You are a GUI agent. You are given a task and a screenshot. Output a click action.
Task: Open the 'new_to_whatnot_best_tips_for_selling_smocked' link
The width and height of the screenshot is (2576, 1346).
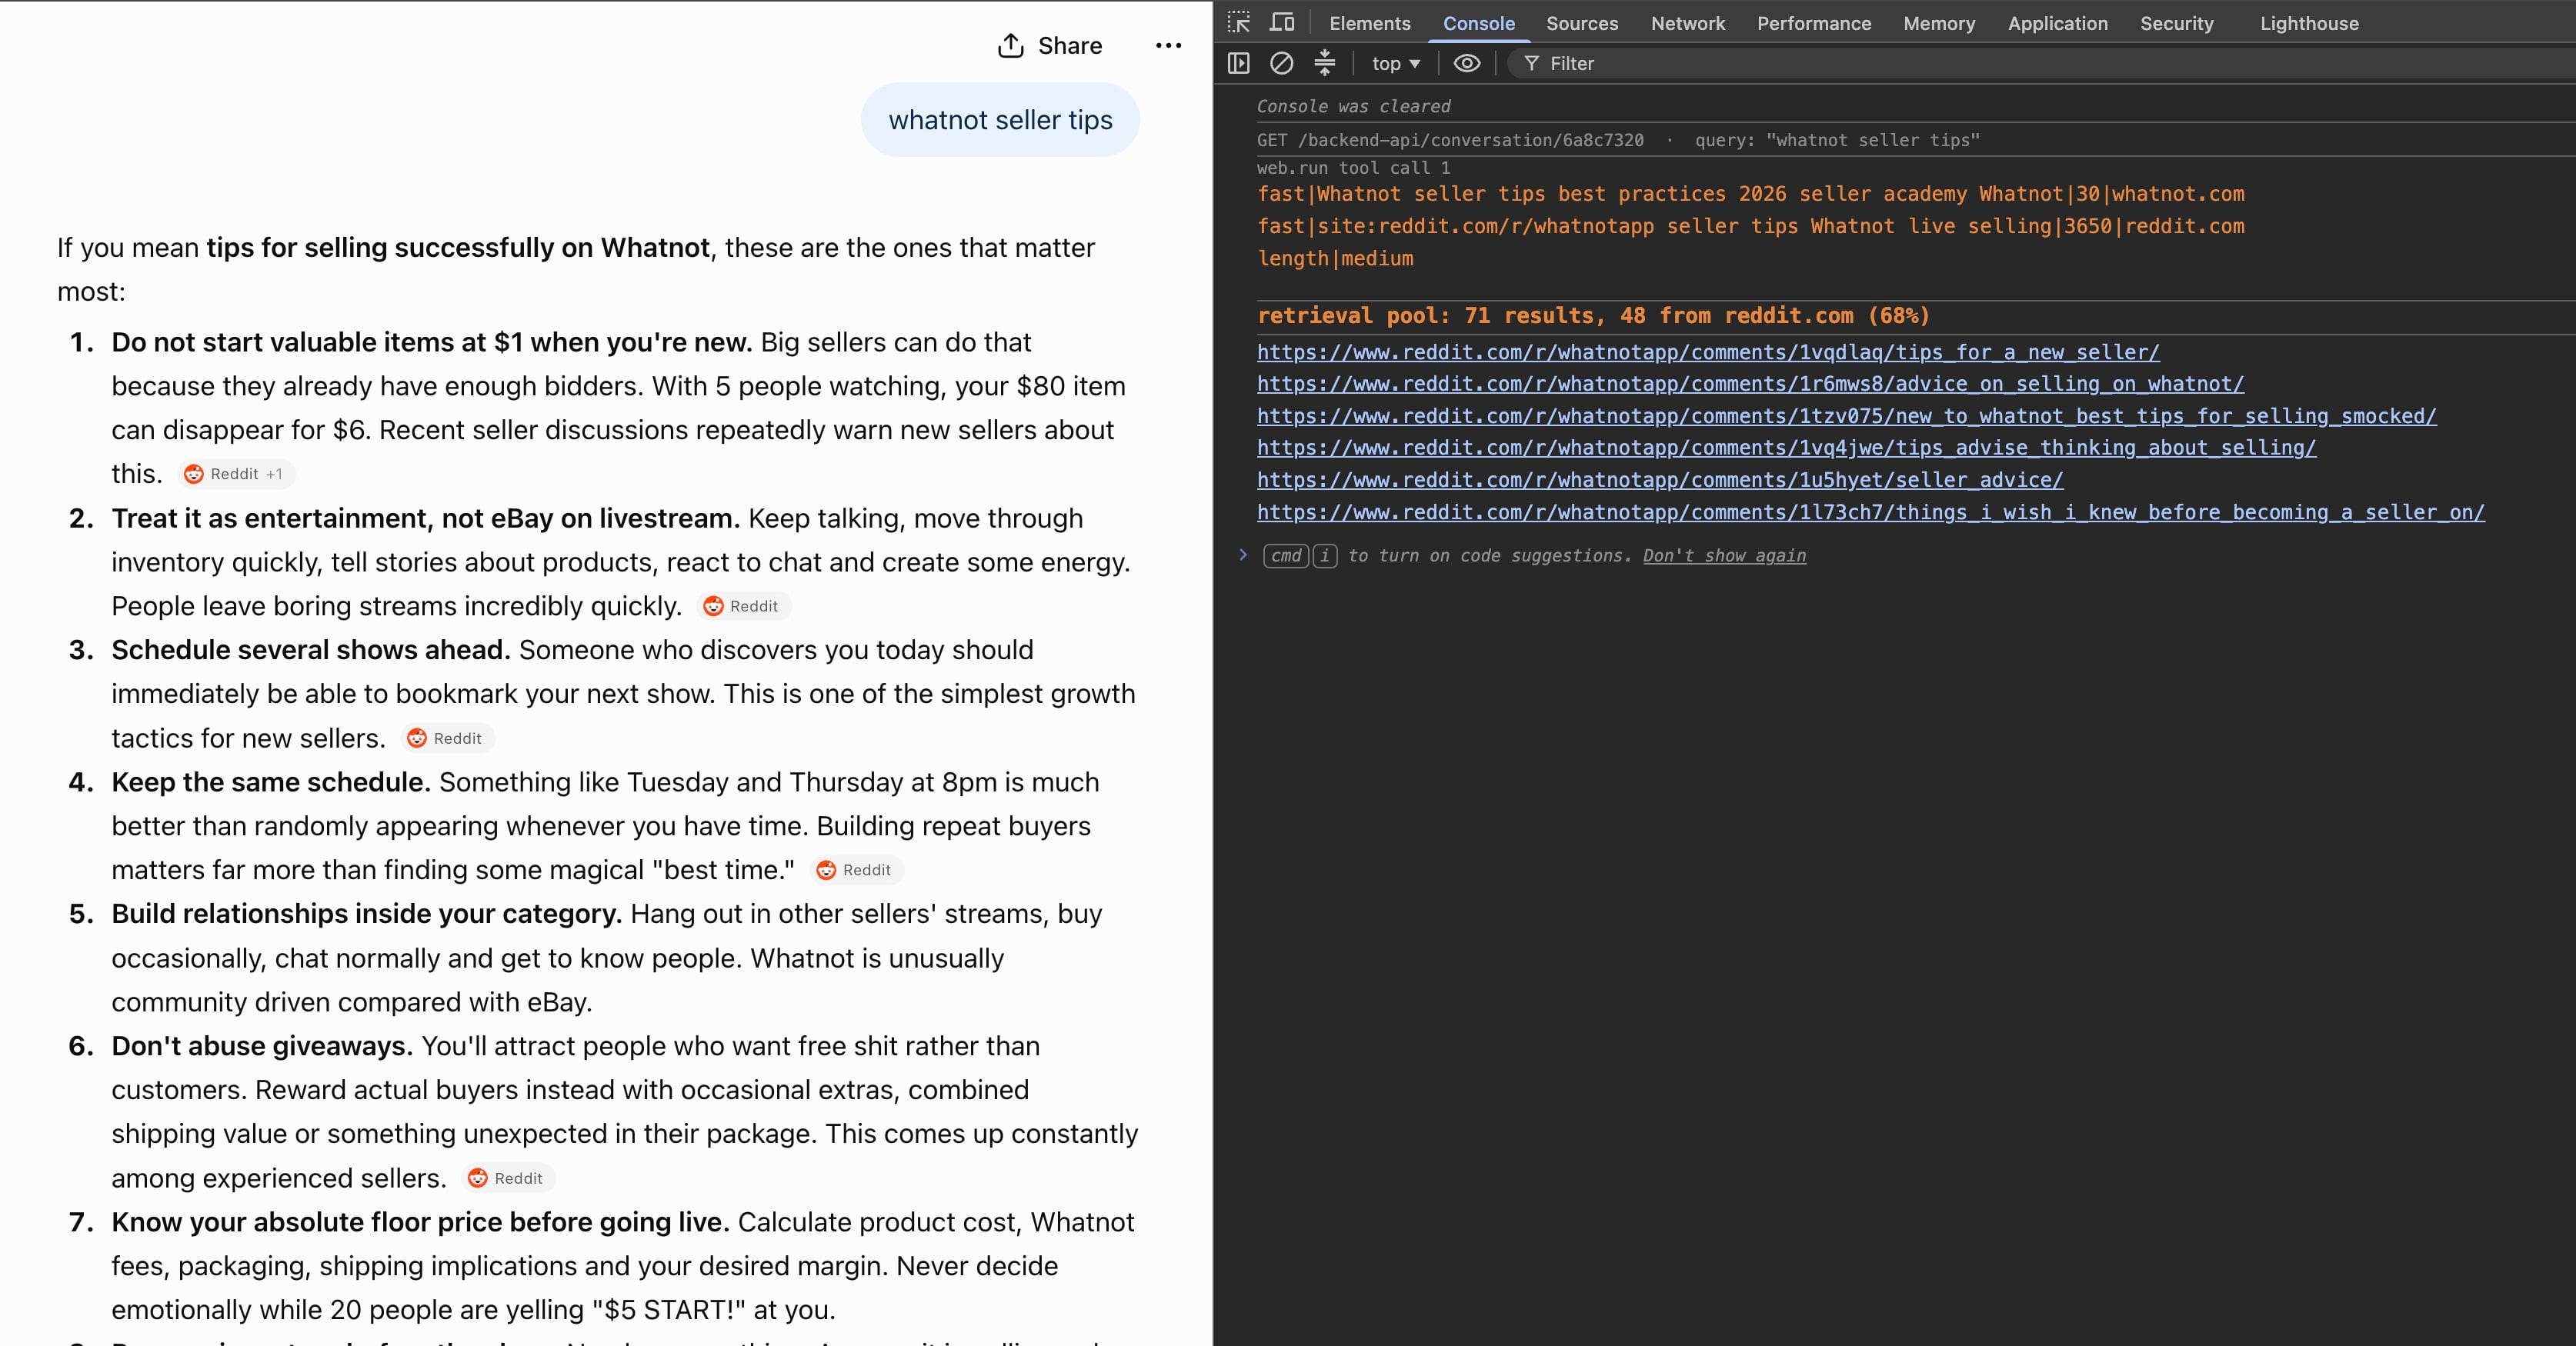click(1847, 416)
